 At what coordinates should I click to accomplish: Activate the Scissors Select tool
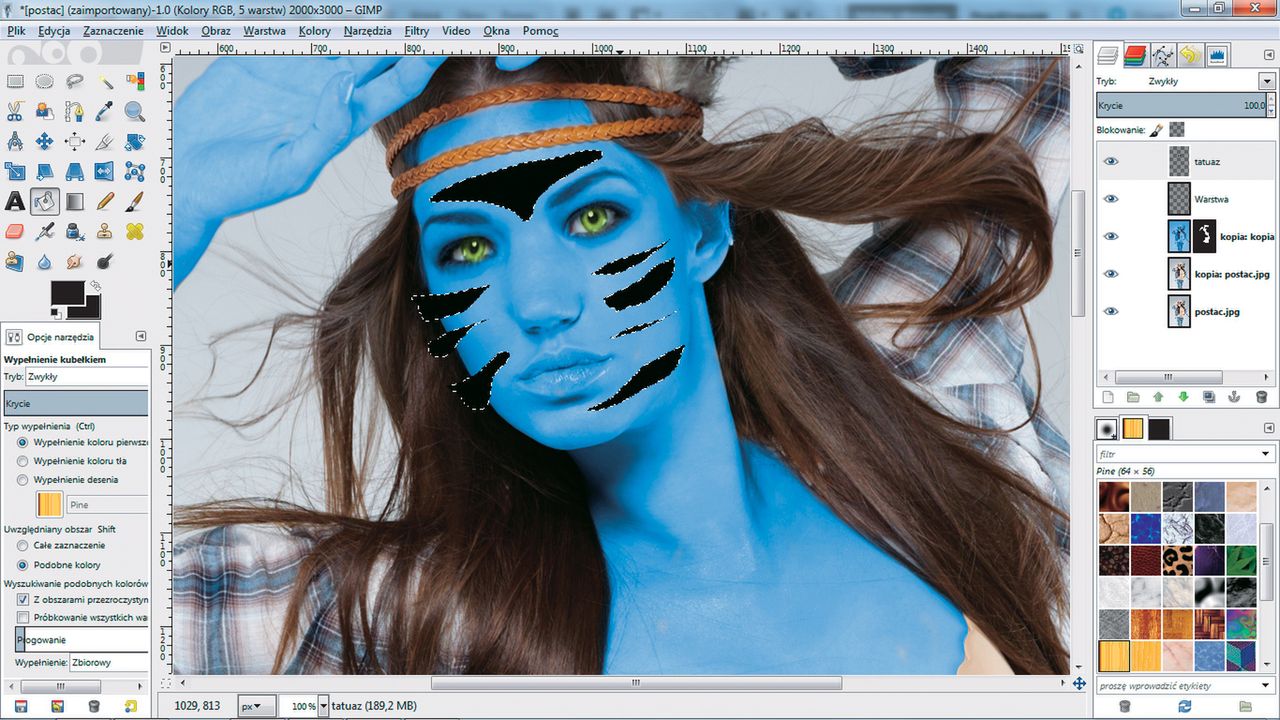point(15,112)
